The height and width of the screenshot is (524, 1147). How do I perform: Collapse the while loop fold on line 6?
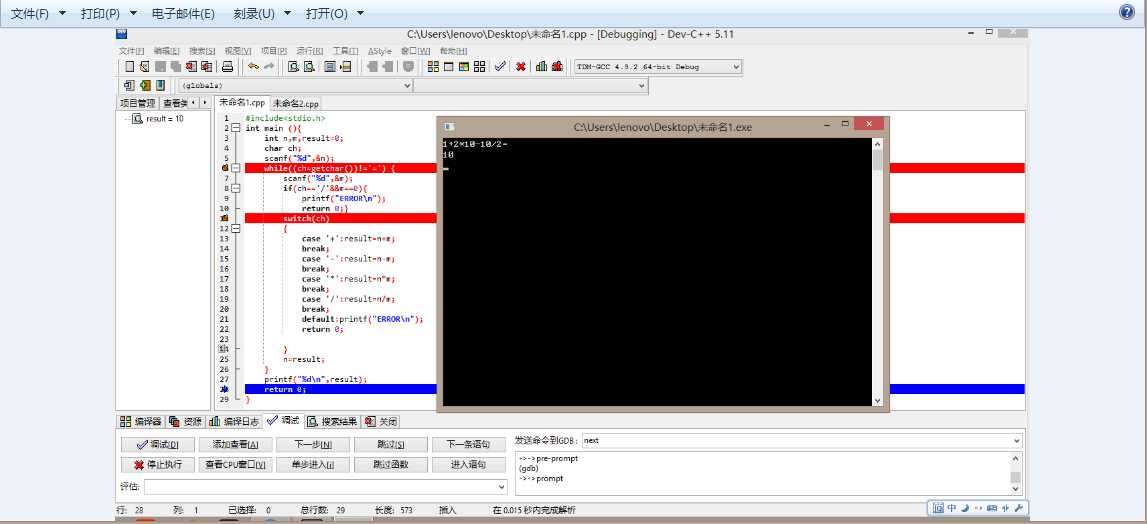pos(236,168)
